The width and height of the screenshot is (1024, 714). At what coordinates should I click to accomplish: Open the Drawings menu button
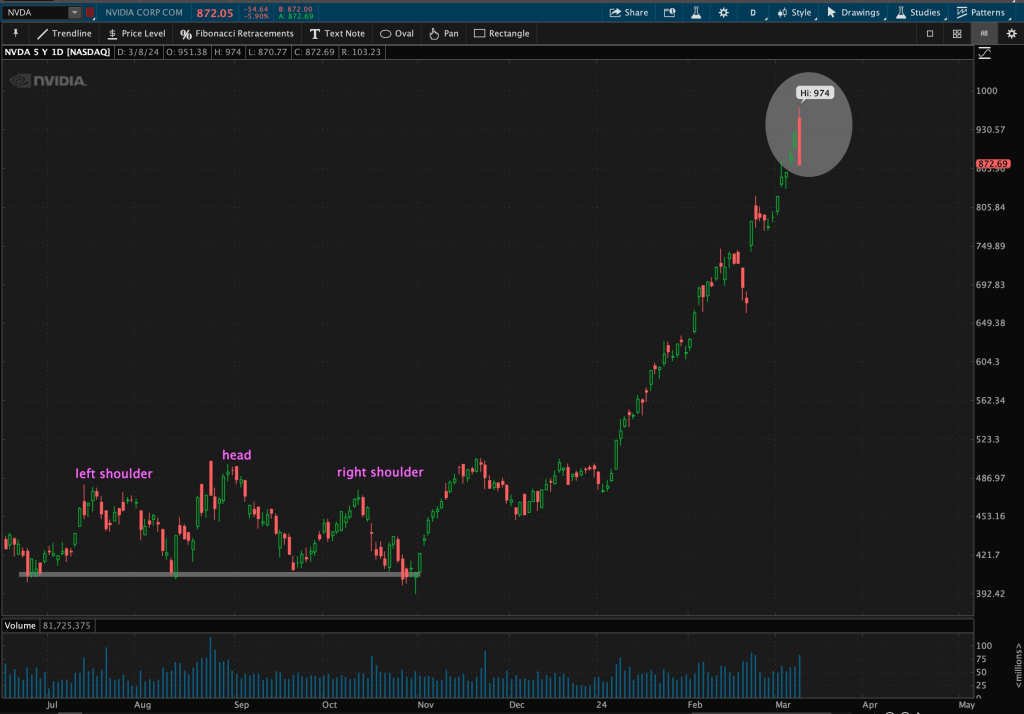point(853,13)
